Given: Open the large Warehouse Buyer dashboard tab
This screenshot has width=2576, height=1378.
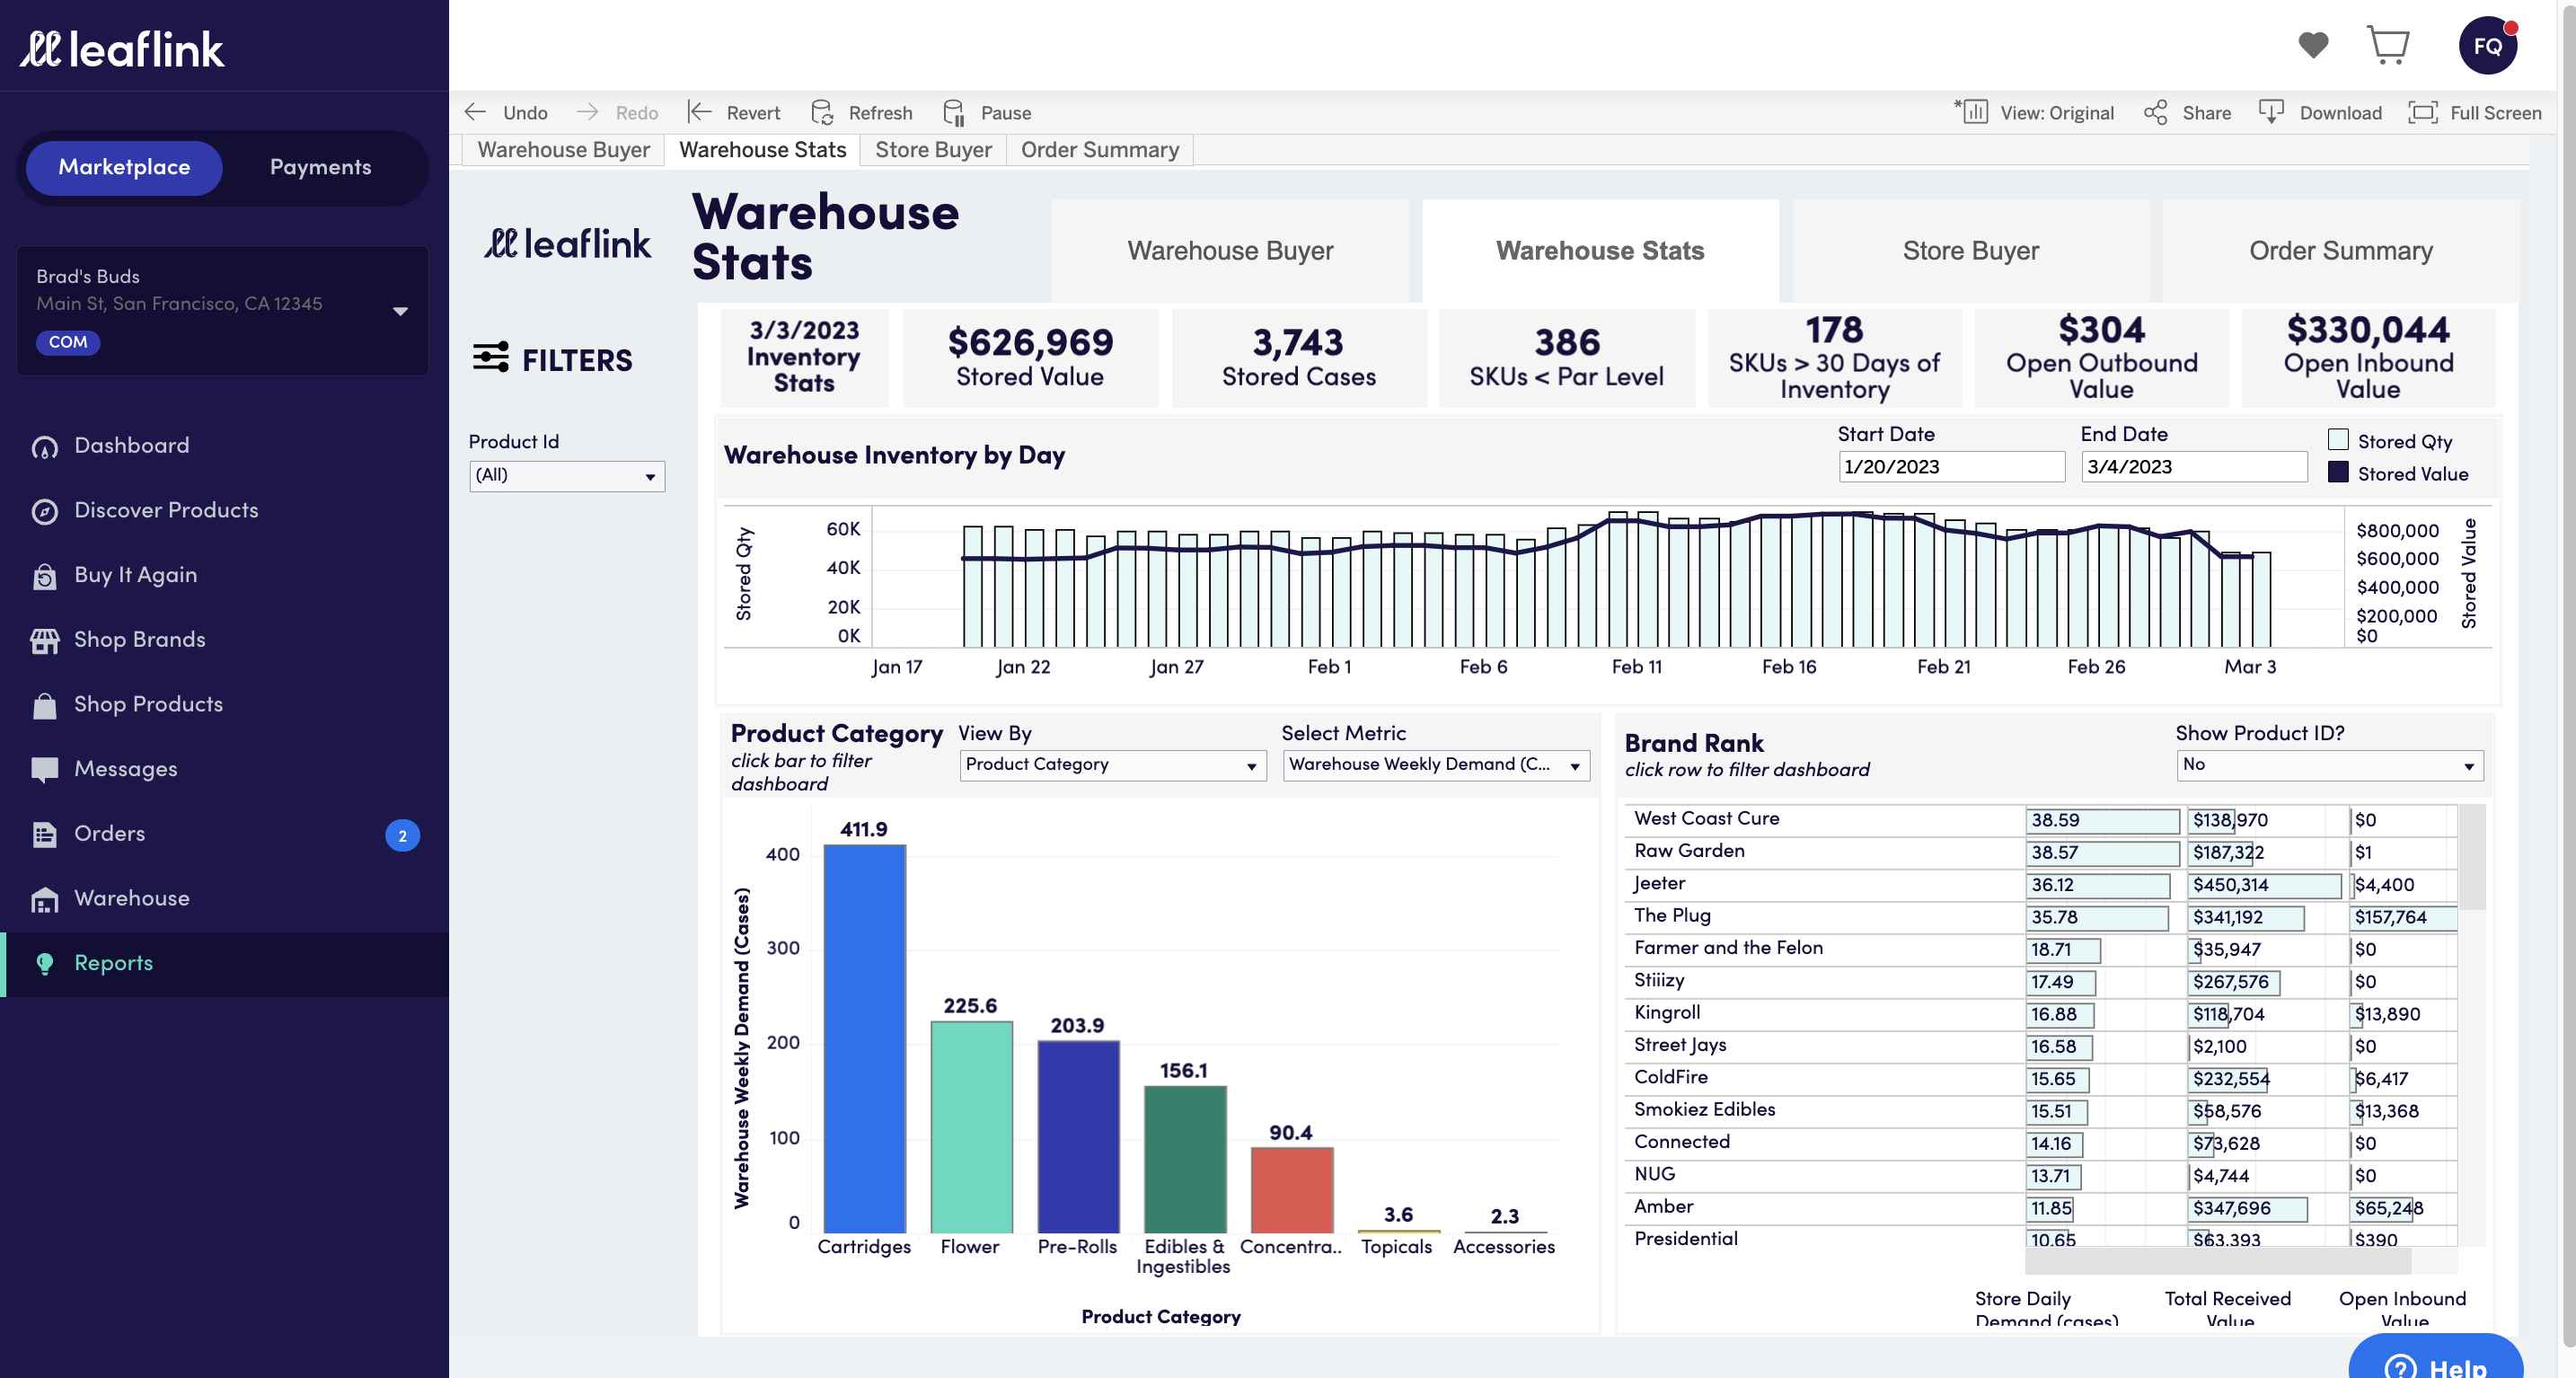Looking at the screenshot, I should click(1230, 250).
